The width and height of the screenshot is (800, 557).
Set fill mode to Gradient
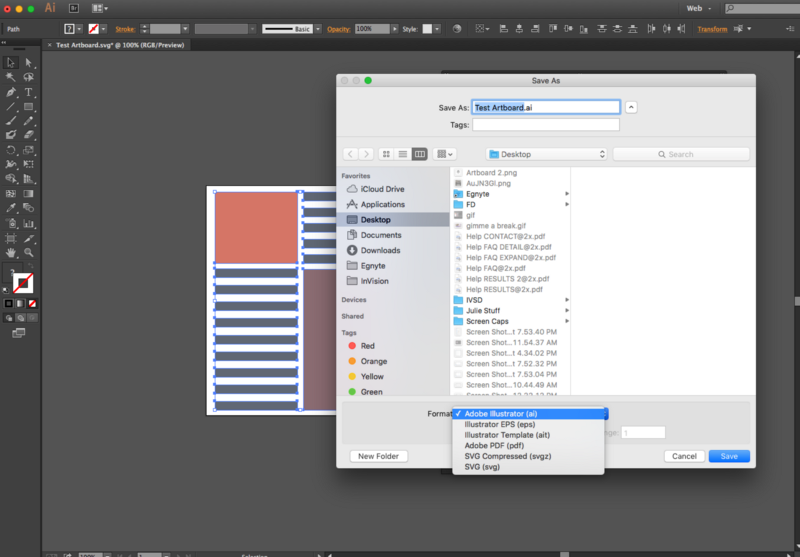20,303
